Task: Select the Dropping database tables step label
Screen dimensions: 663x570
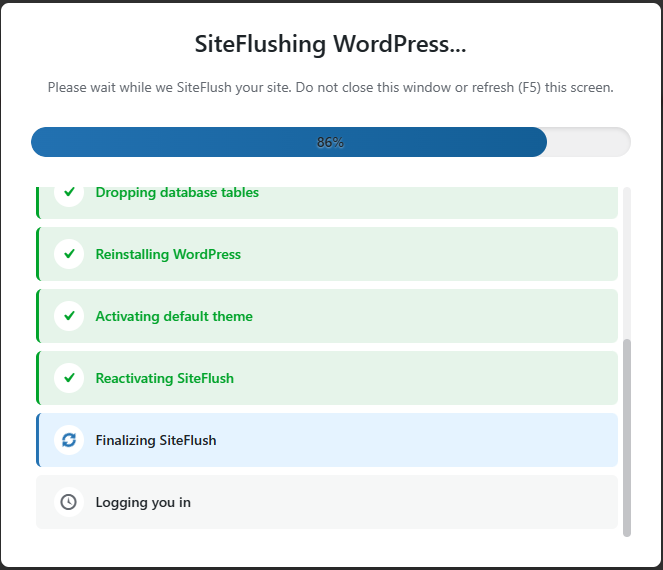Action: pyautogui.click(x=177, y=193)
